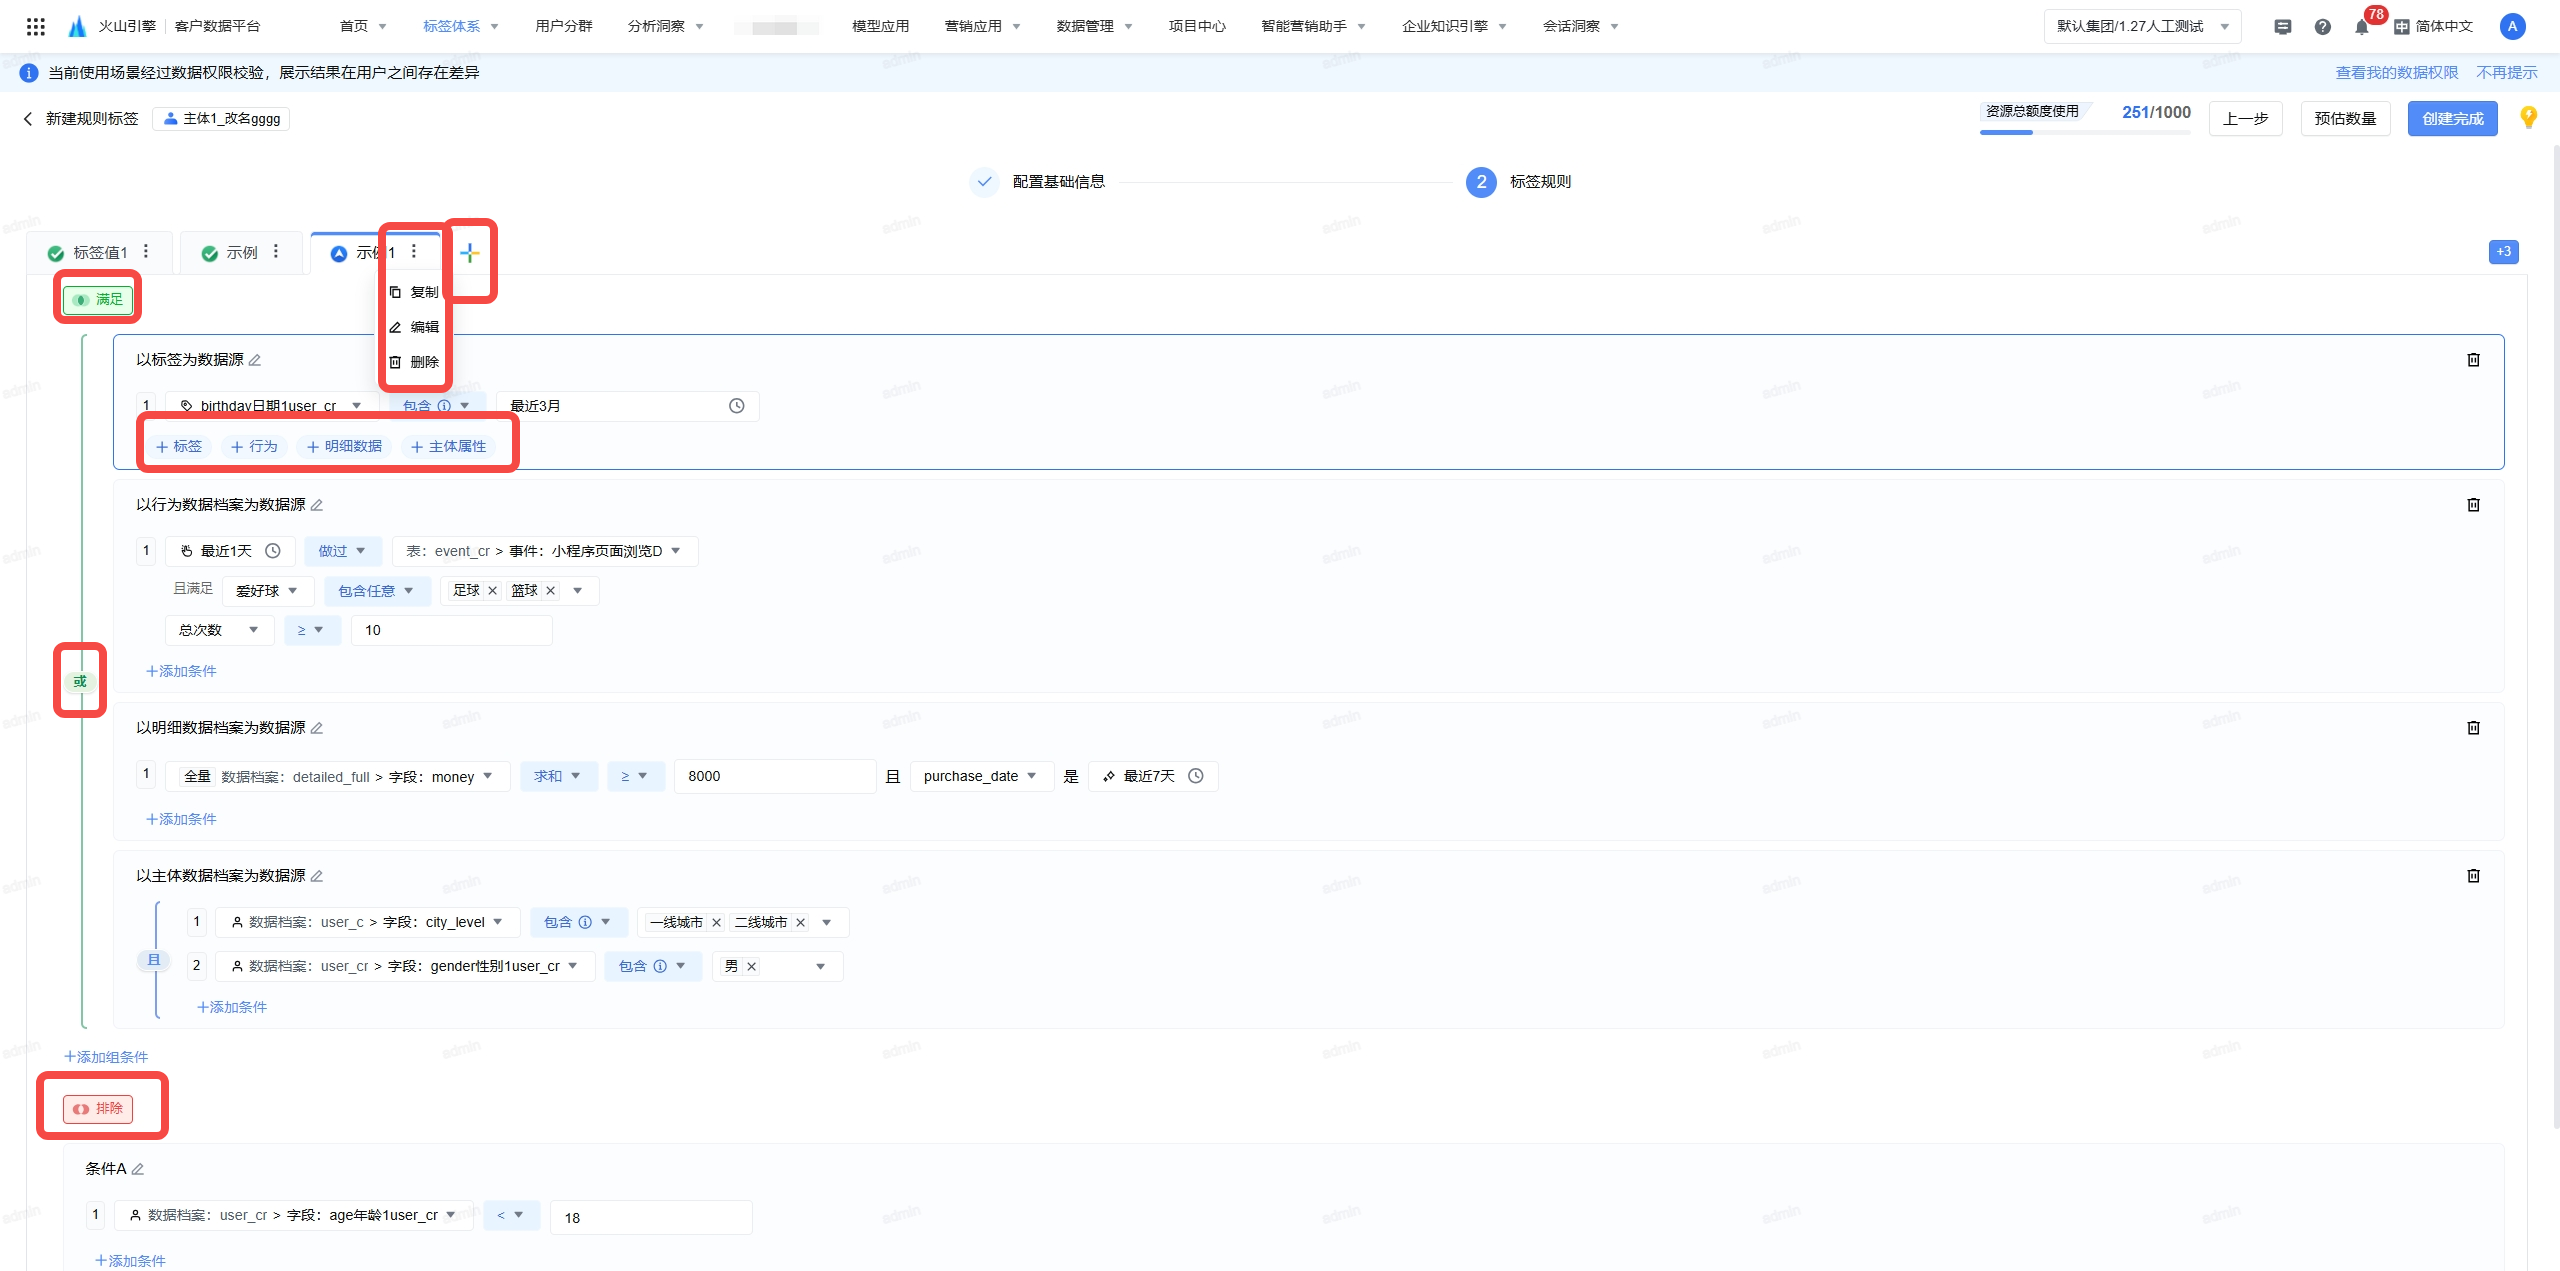Click the help question mark icon
The height and width of the screenshot is (1271, 2560).
pyautogui.click(x=2322, y=27)
